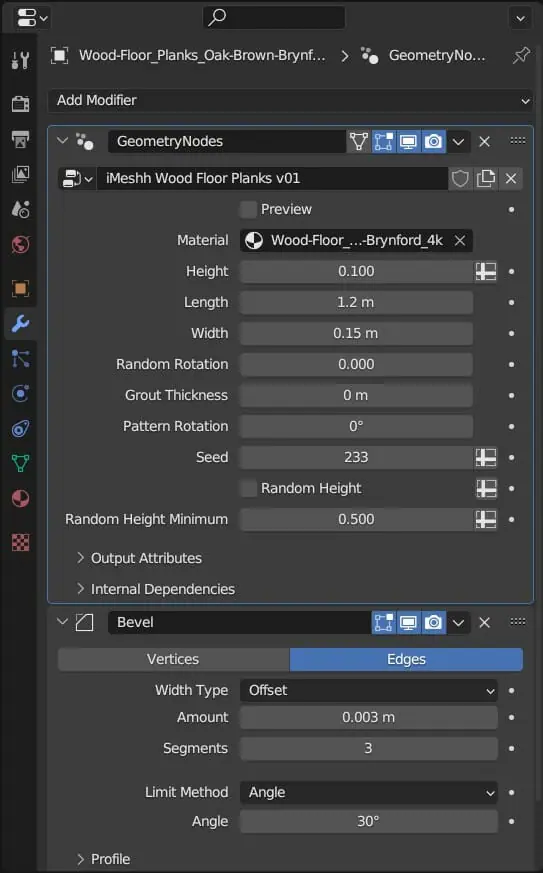
Task: Open the Modifiers wrench tab
Action: [20, 323]
